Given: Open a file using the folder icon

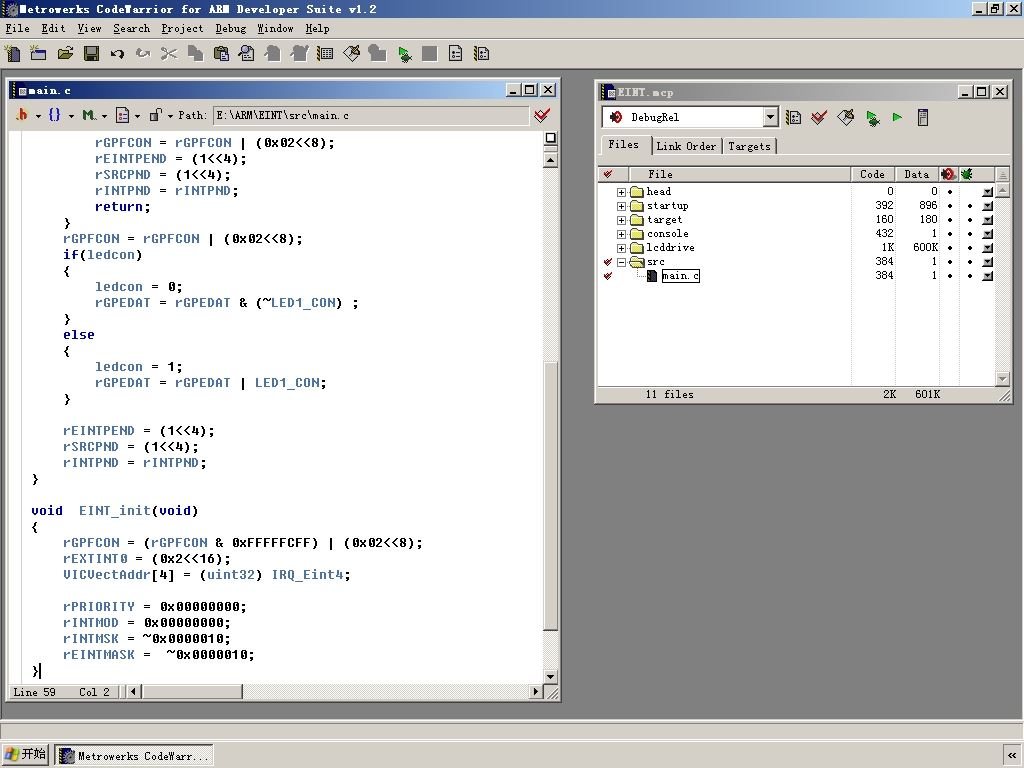Looking at the screenshot, I should pos(65,54).
